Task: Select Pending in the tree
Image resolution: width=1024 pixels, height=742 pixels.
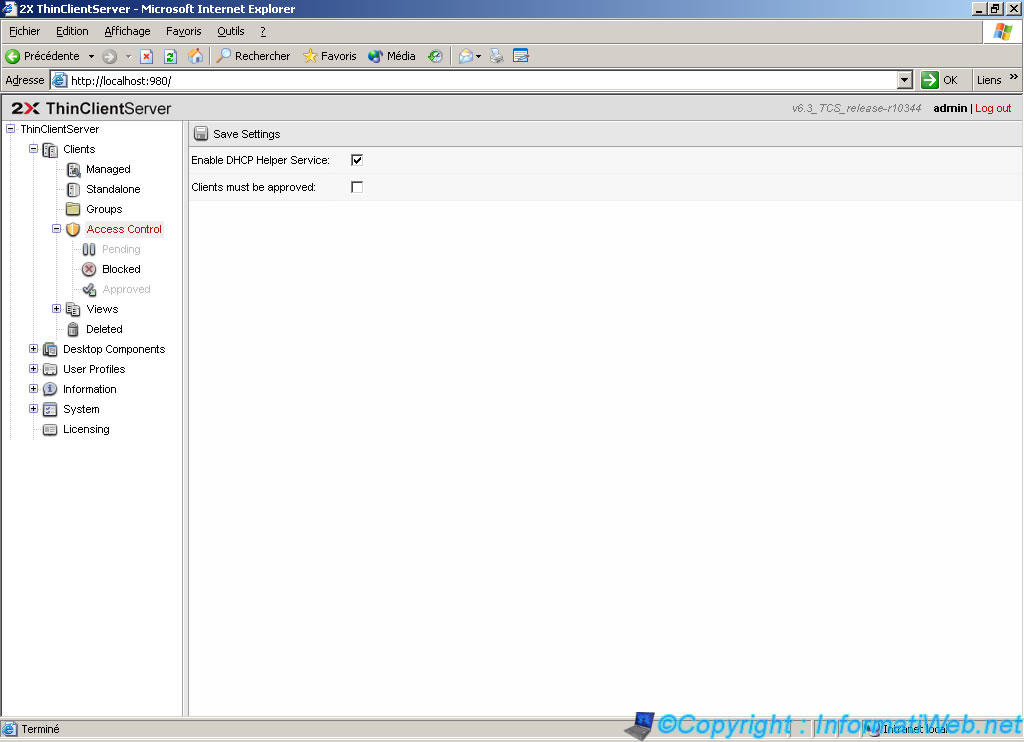Action: click(x=121, y=250)
